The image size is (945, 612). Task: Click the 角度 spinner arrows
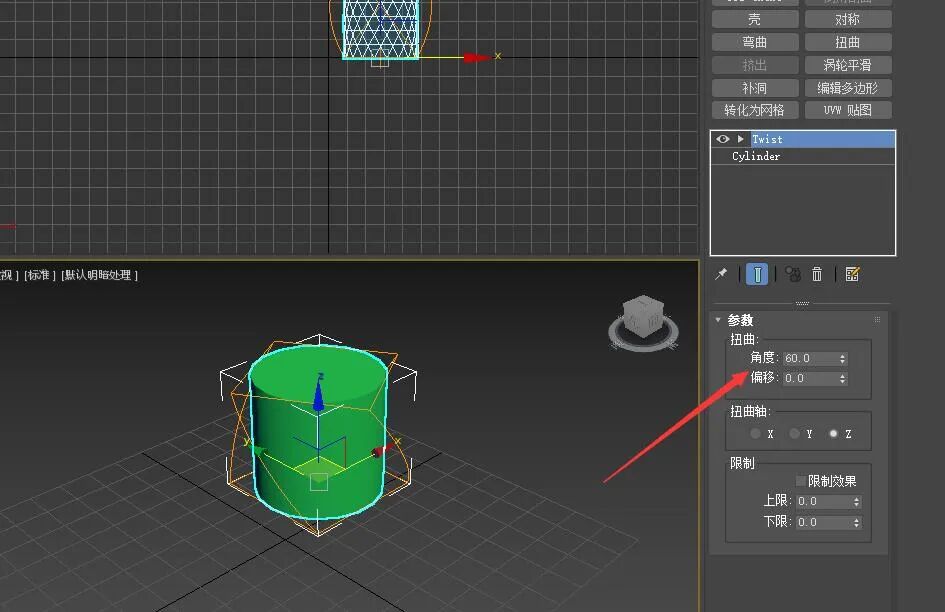843,359
